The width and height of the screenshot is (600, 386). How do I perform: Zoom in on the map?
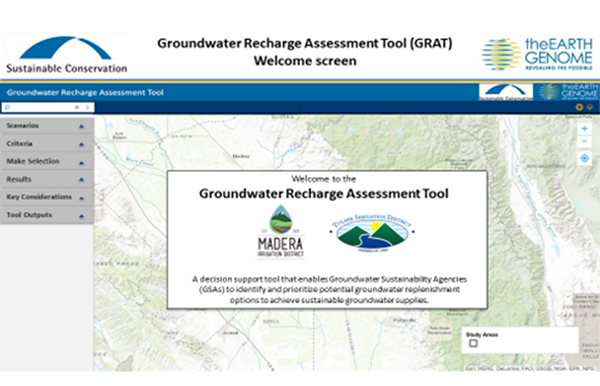(x=584, y=129)
